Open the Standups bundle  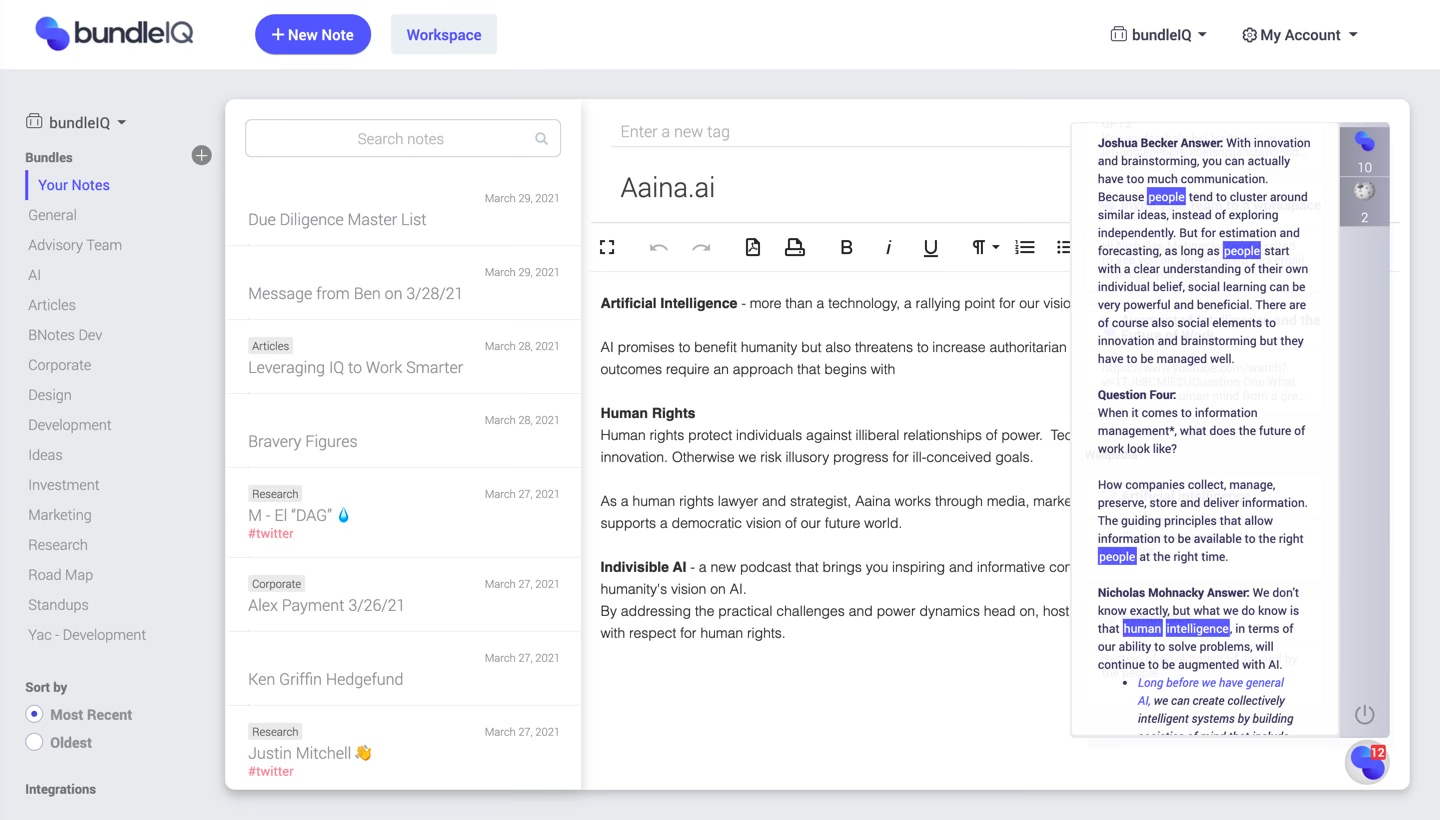point(58,605)
